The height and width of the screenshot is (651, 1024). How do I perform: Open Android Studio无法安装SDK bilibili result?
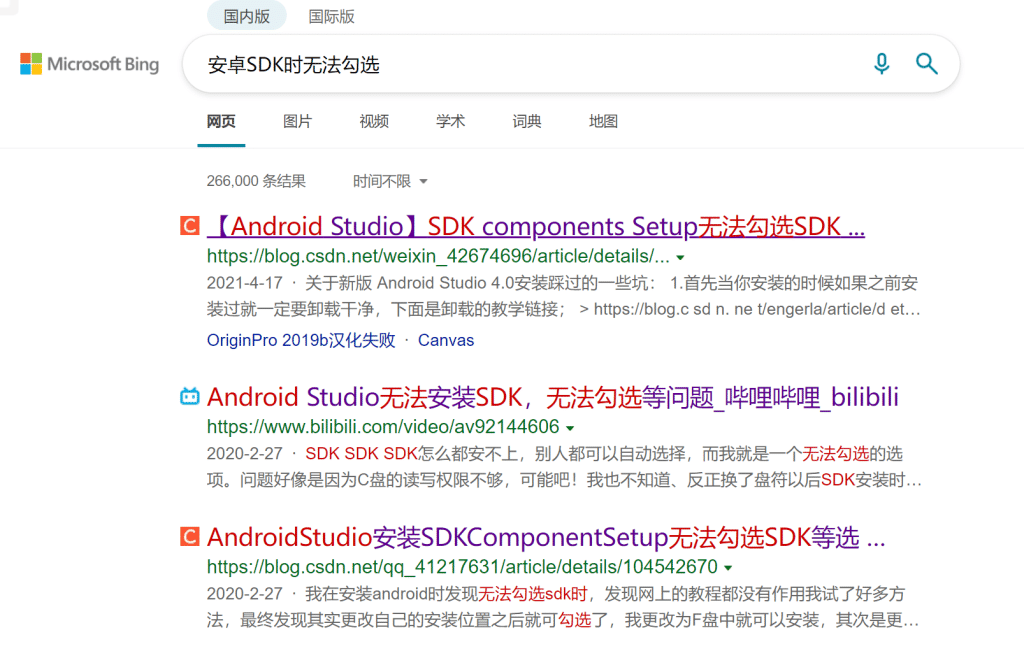click(x=552, y=397)
